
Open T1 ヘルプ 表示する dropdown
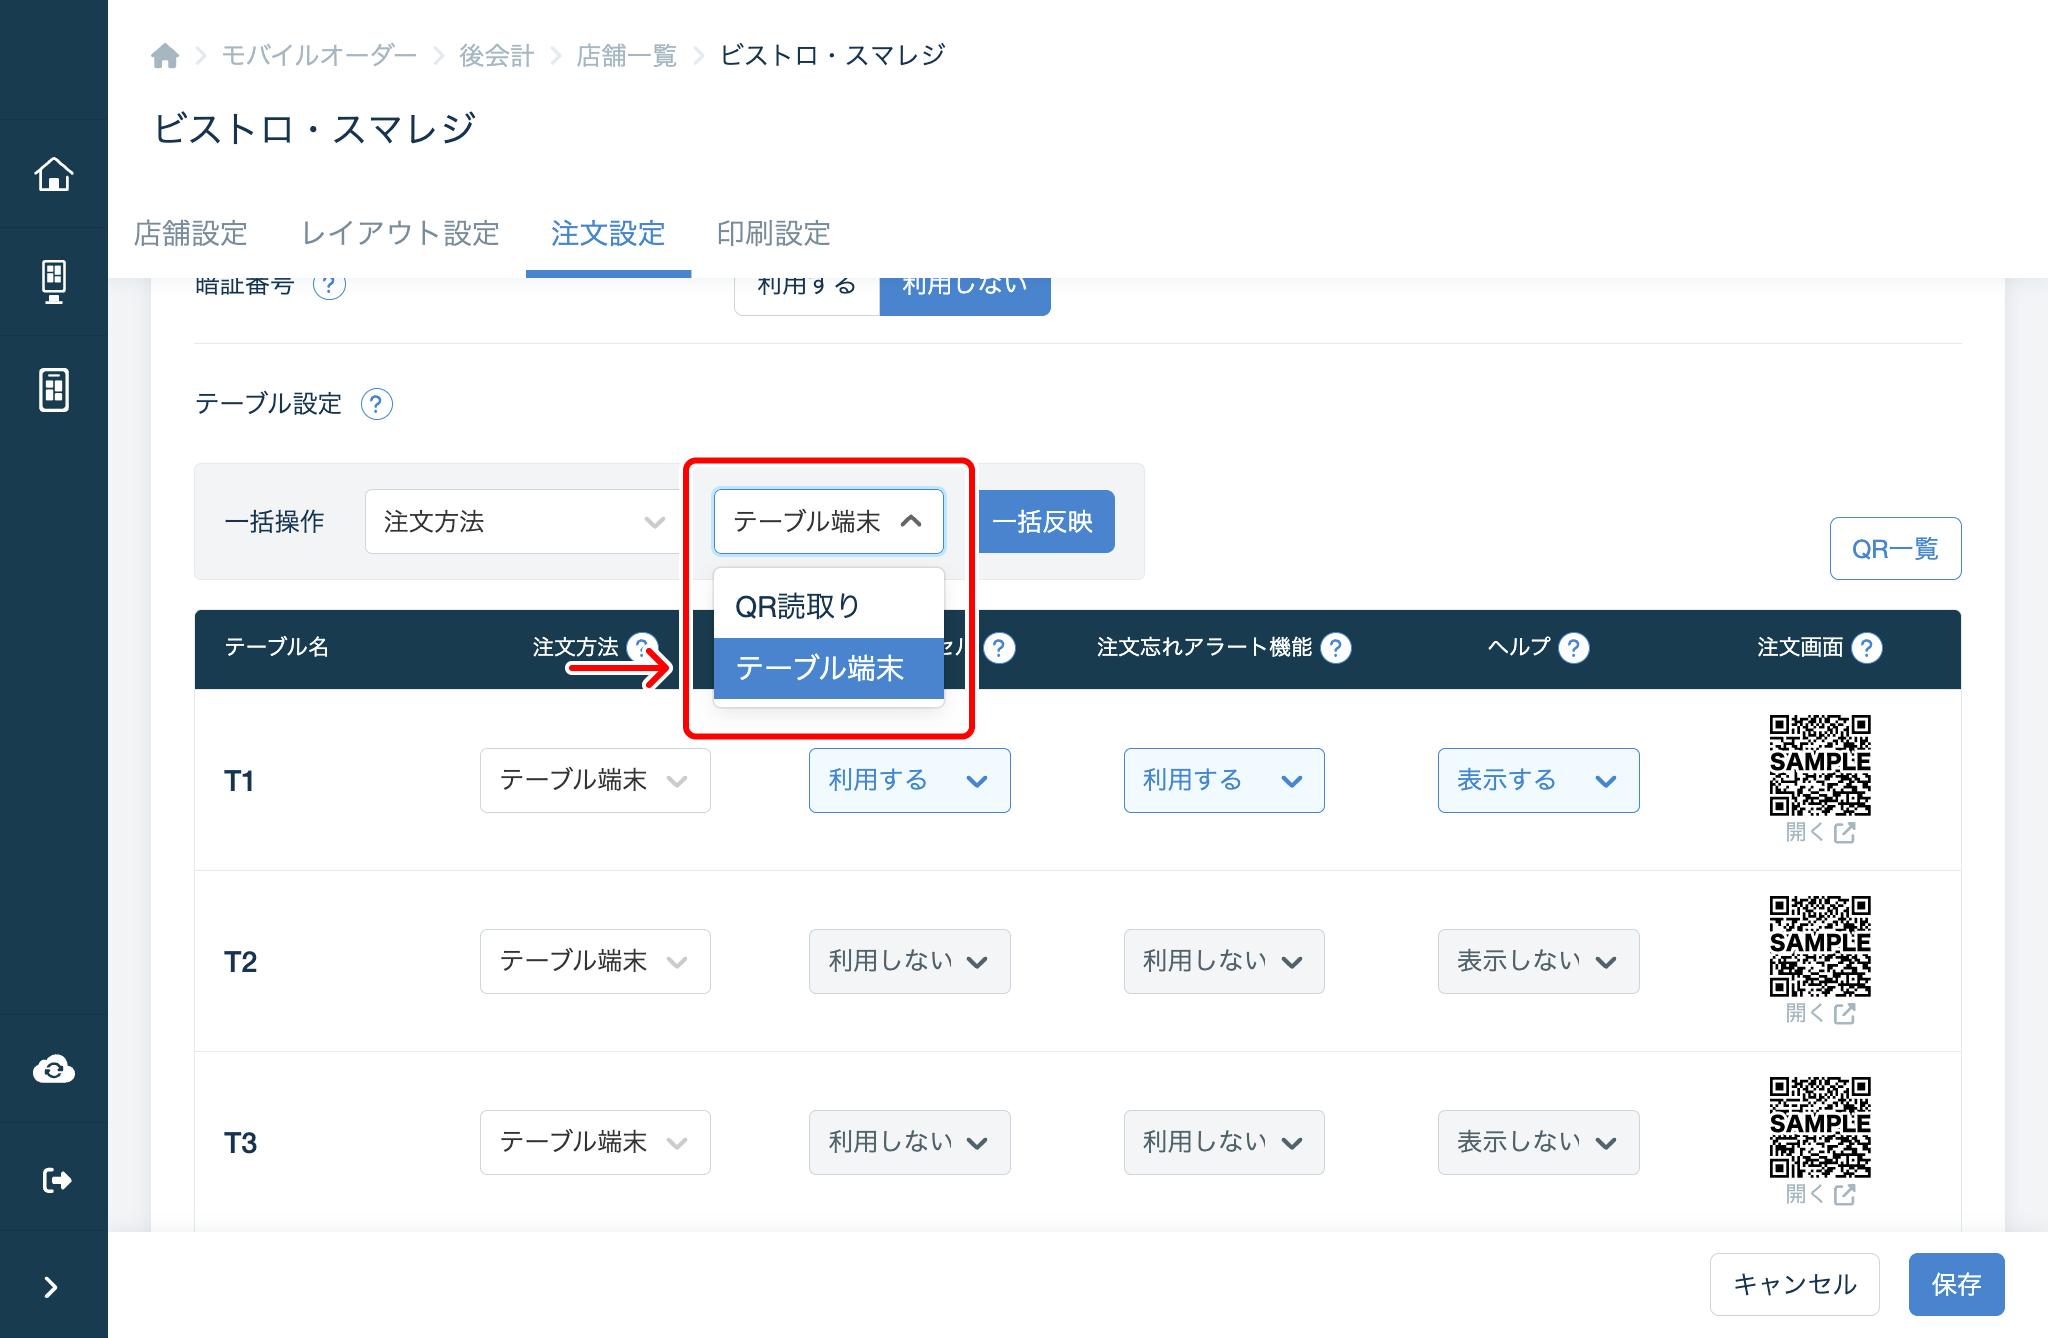click(1539, 780)
